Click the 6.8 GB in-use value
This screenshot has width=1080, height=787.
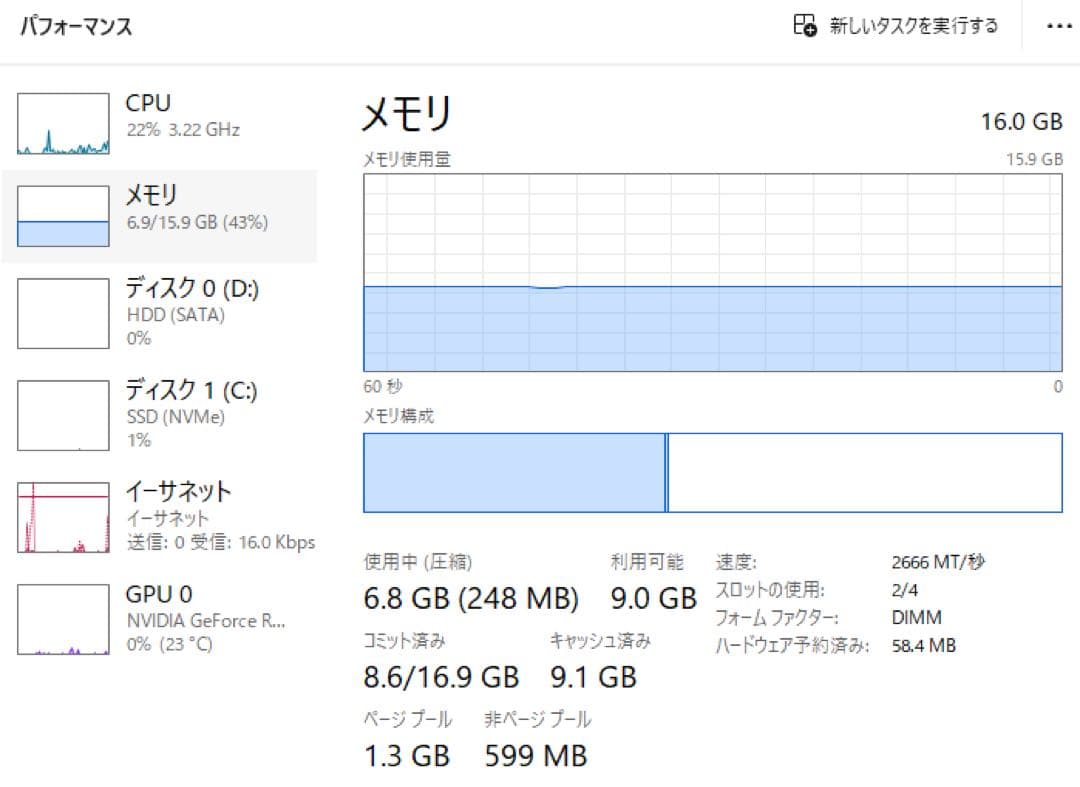[406, 599]
